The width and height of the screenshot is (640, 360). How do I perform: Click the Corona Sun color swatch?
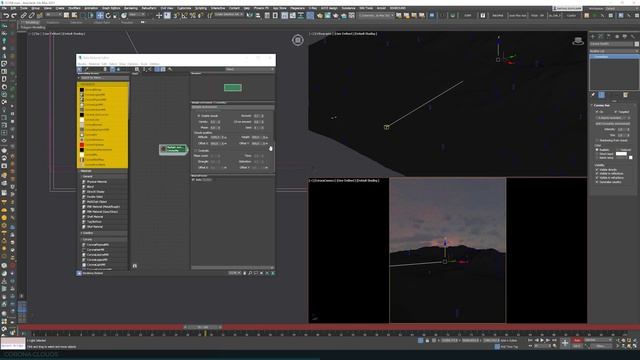(621, 154)
